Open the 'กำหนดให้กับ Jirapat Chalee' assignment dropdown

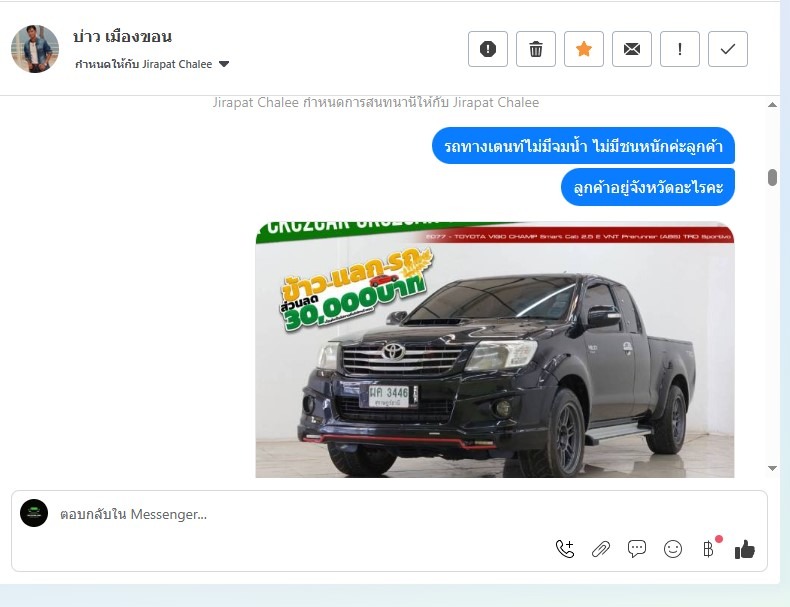[152, 64]
